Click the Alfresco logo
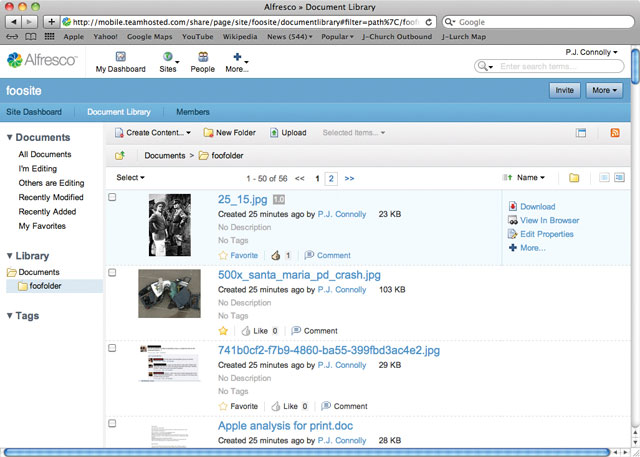 tap(42, 60)
